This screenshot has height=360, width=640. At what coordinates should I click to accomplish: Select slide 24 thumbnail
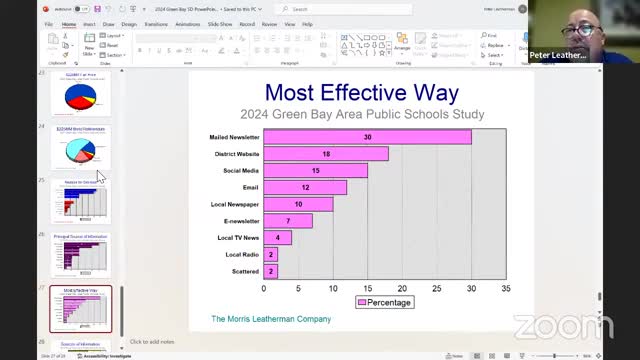point(81,147)
